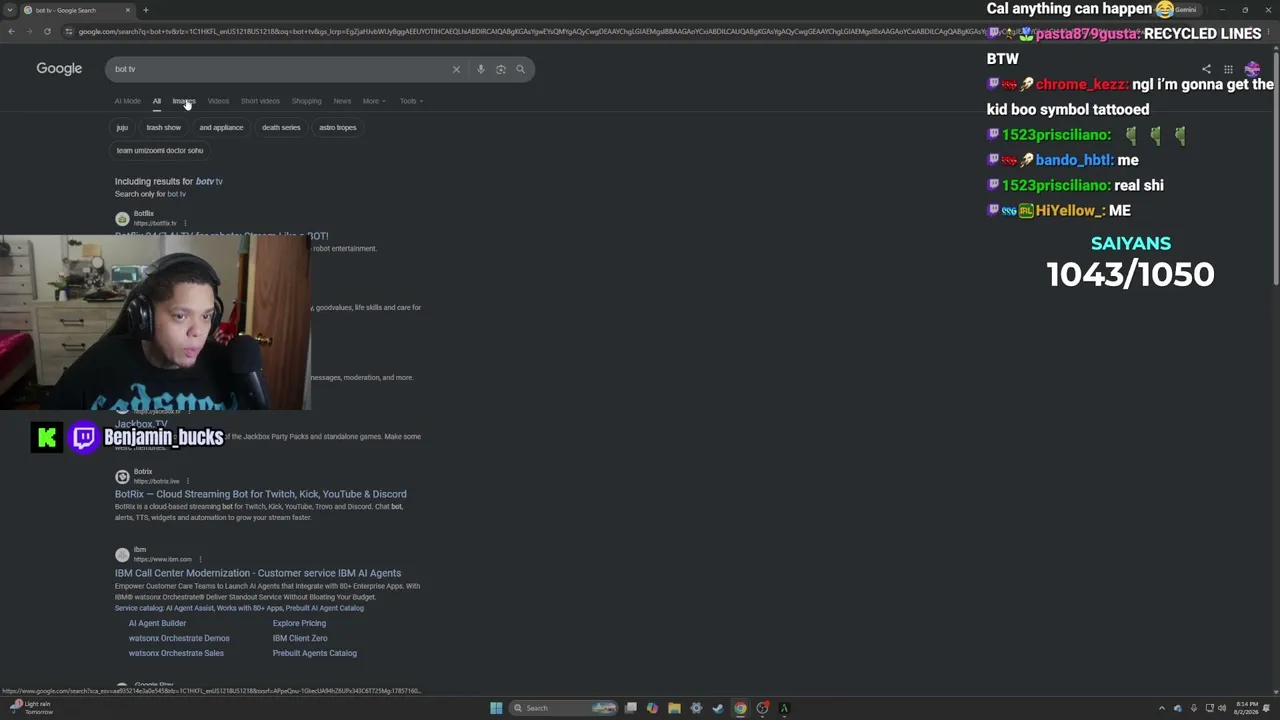Open the 'AI Agent Builder' sitelink
Screen dimensions: 1280x720
[x=157, y=623]
